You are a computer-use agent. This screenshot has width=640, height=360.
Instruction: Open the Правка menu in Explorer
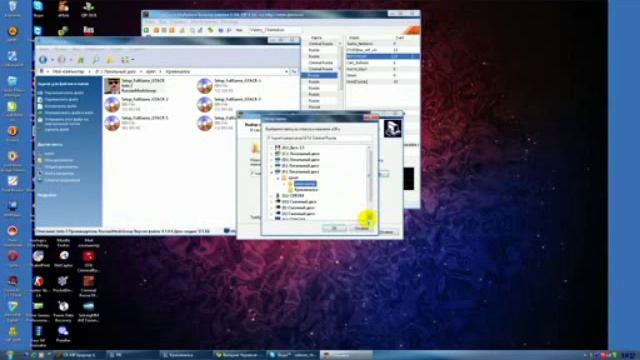[x=60, y=49]
